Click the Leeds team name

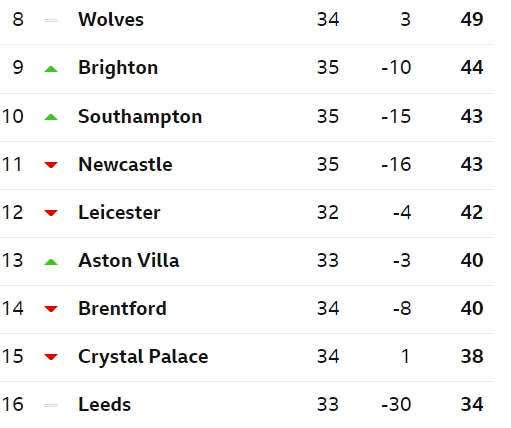pos(105,404)
